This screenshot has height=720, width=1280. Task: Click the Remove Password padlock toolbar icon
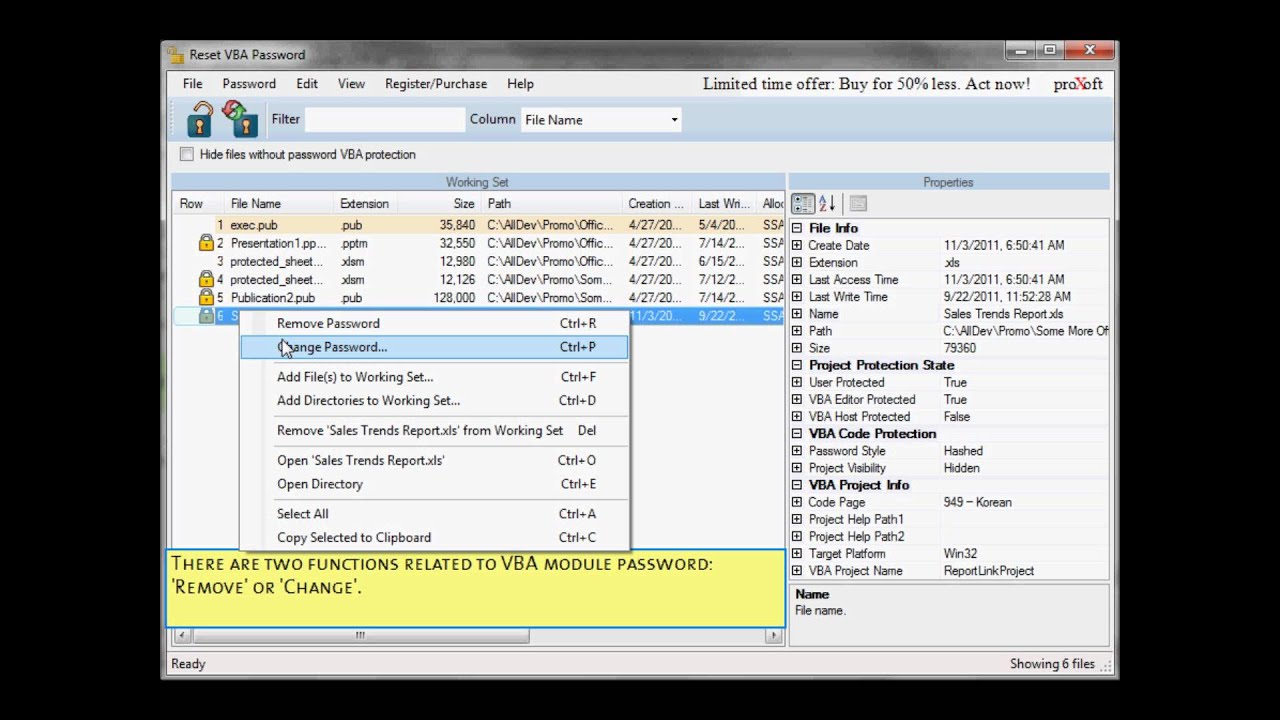tap(200, 119)
